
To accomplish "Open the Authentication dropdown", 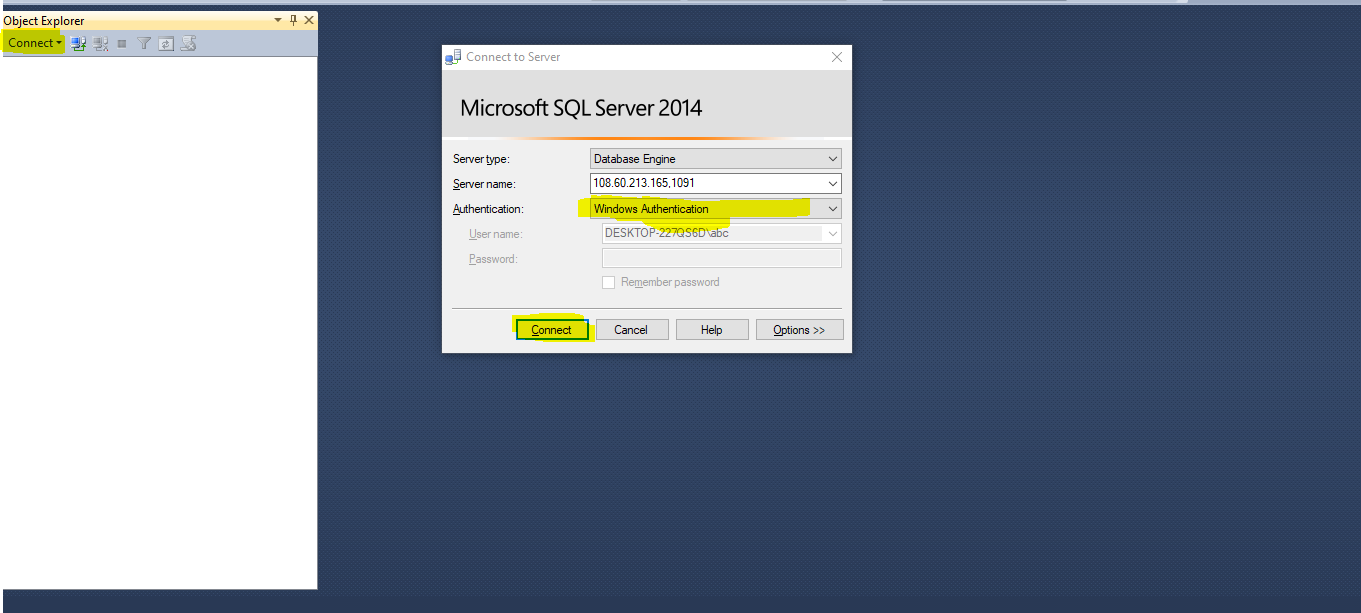I will point(832,209).
